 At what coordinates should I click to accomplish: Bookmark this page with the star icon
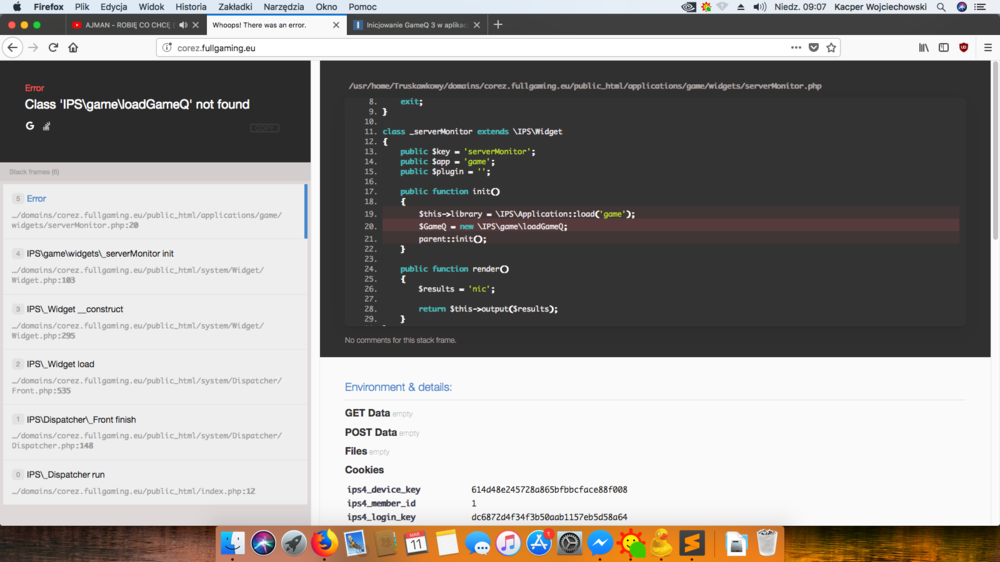pyautogui.click(x=831, y=47)
